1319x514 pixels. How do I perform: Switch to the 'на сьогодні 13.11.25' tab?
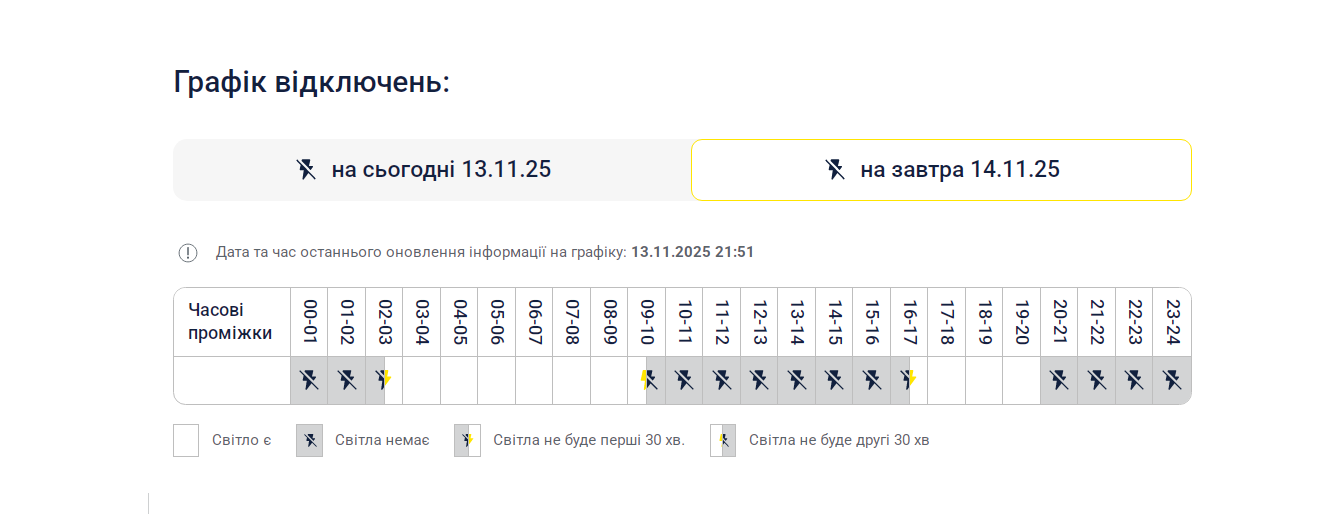(432, 170)
